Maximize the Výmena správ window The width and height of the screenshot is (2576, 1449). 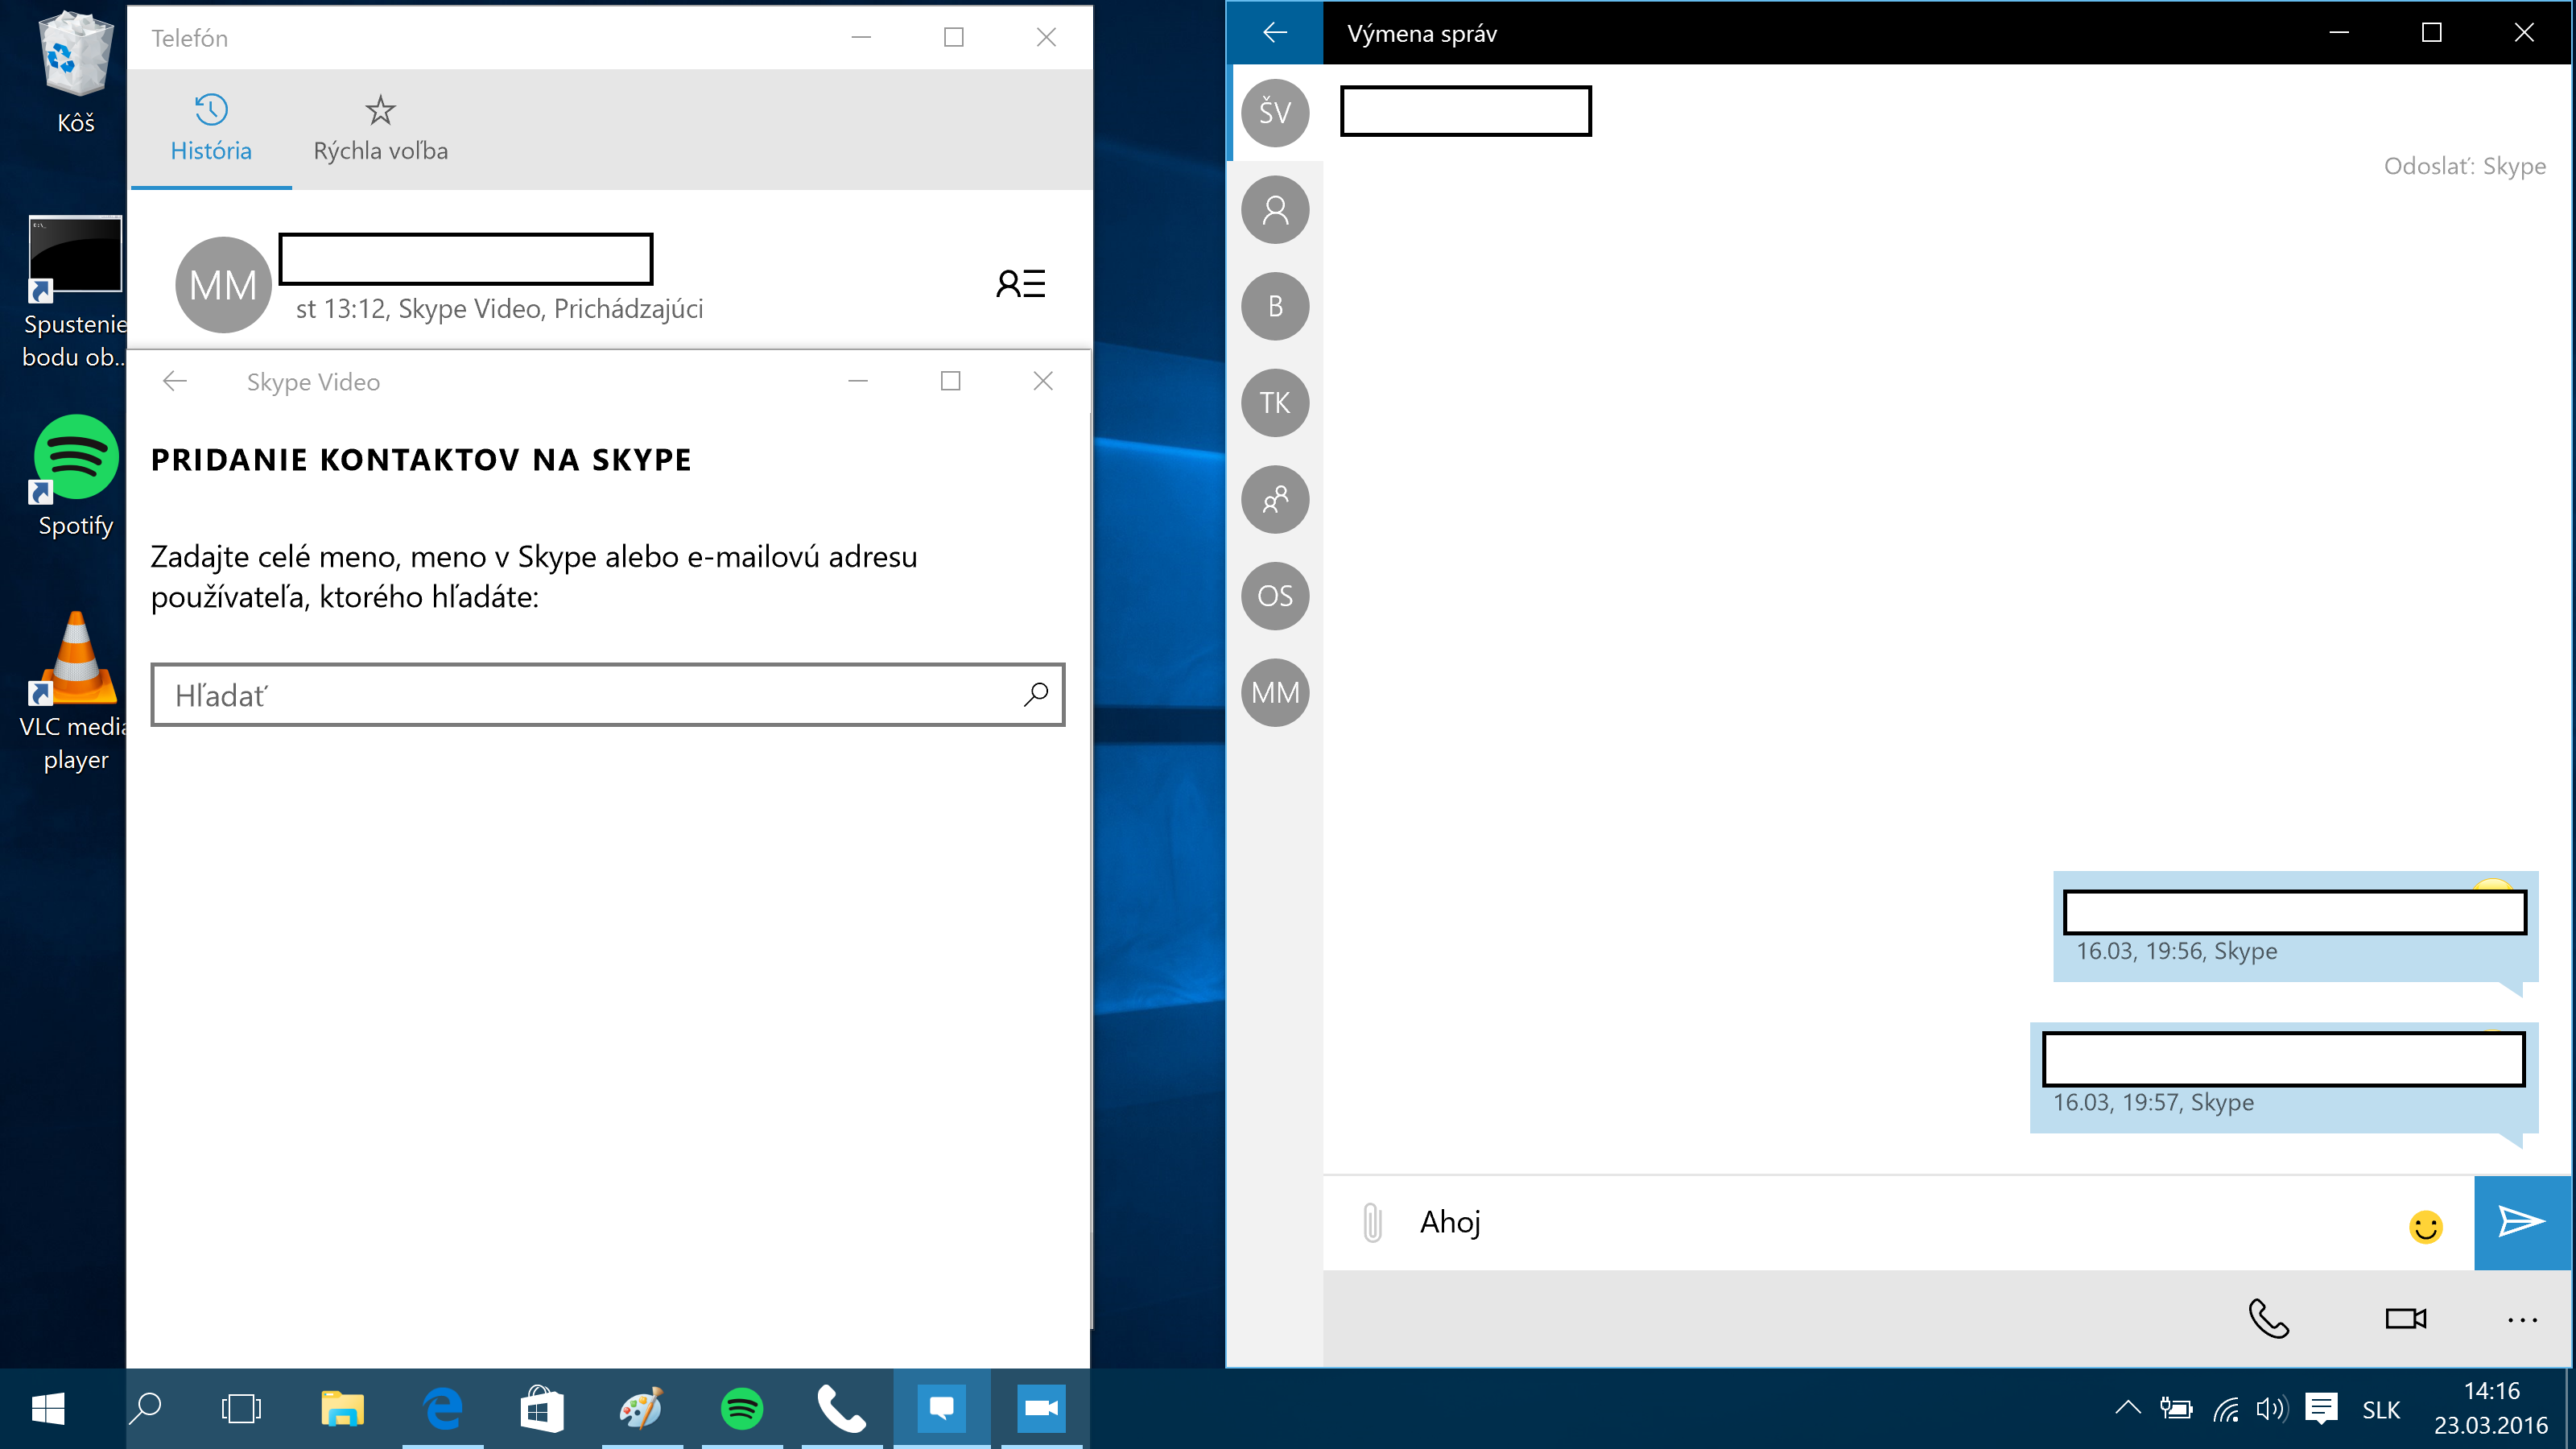(x=2431, y=33)
